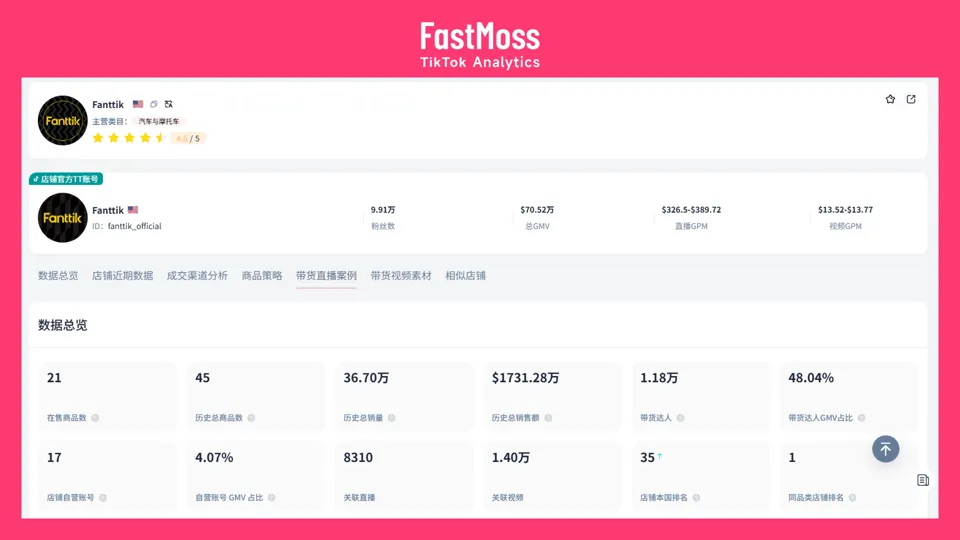Viewport: 960px width, 540px height.
Task: Click info icon next to 同品类店铺排名
Action: click(852, 497)
